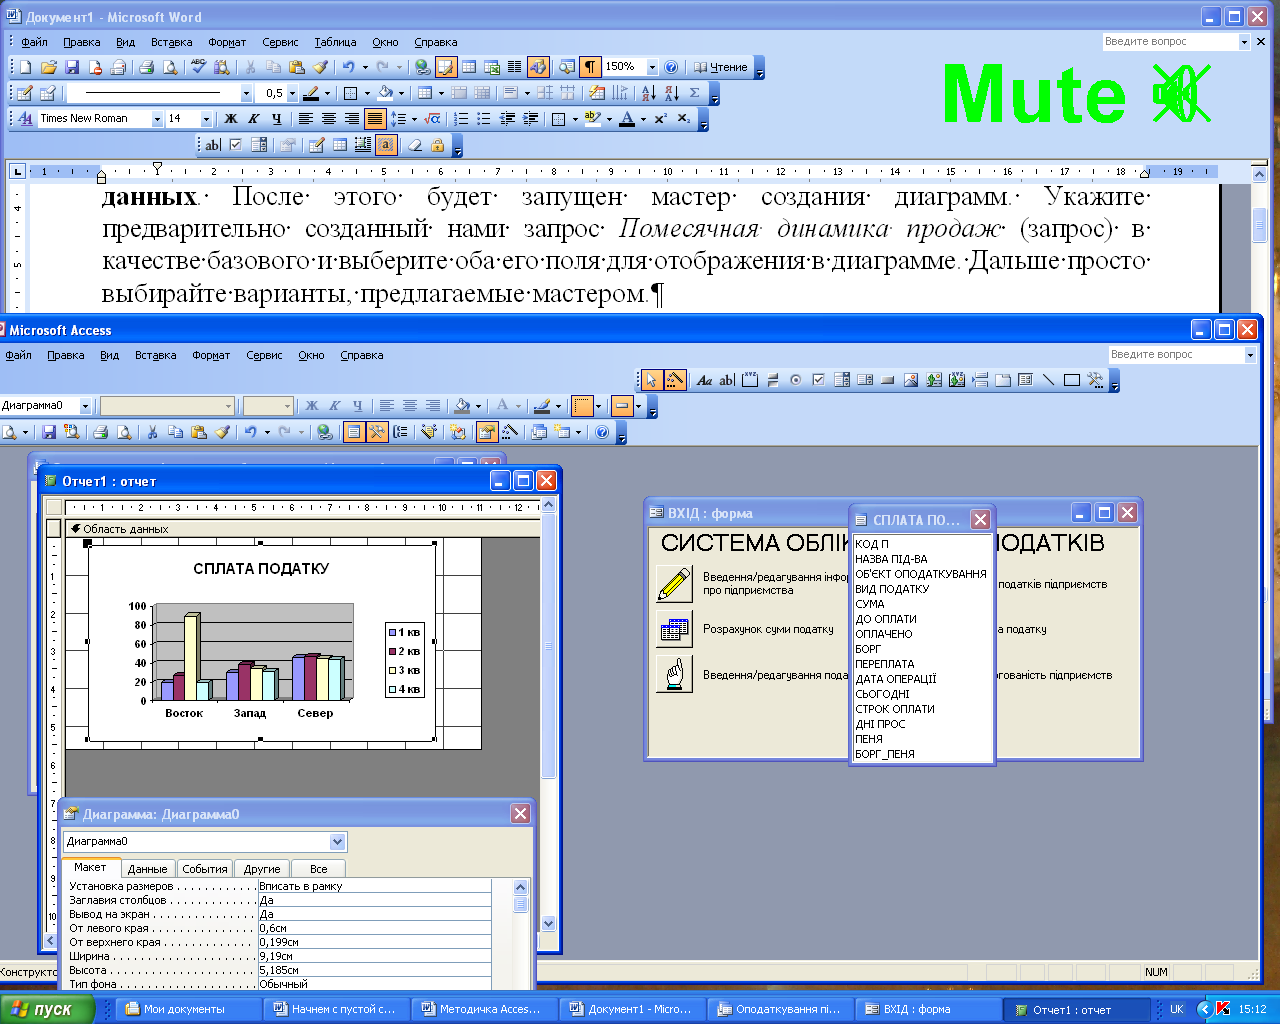The height and width of the screenshot is (1024, 1280).
Task: Toggle Field List button in Access toolbar
Action: click(x=353, y=432)
